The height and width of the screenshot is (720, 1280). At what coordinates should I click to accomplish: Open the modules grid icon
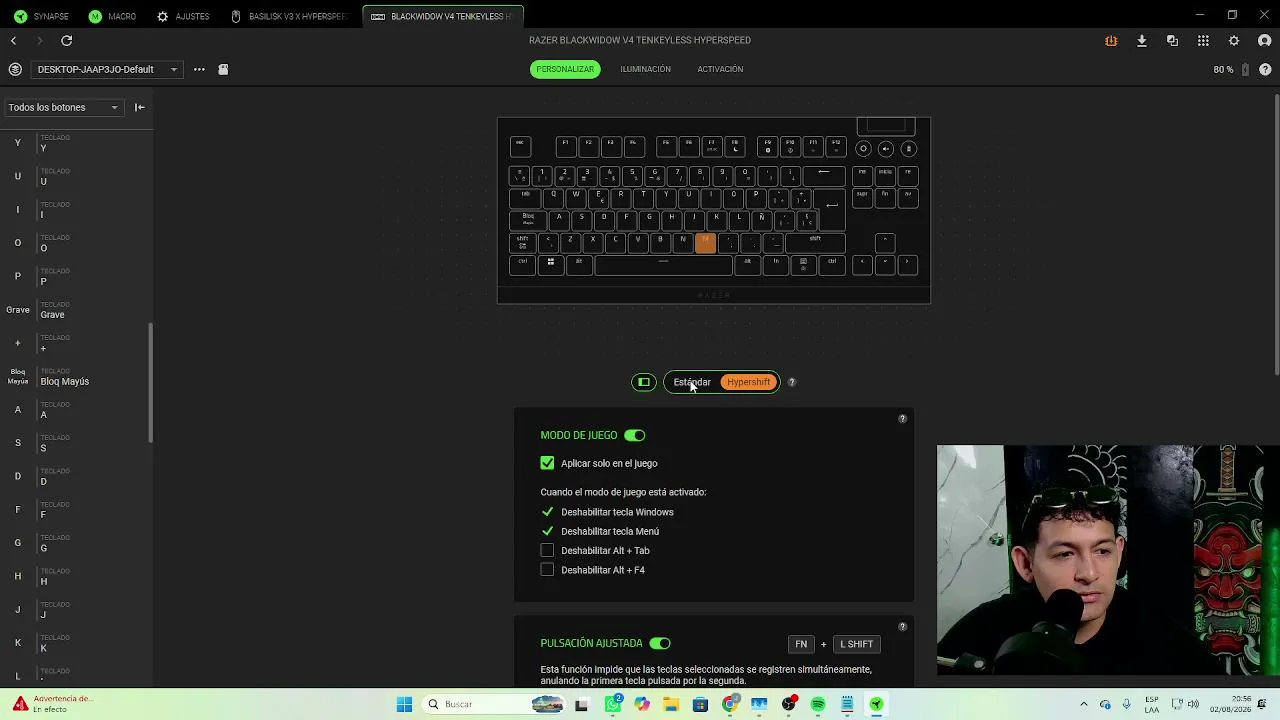tap(1203, 41)
